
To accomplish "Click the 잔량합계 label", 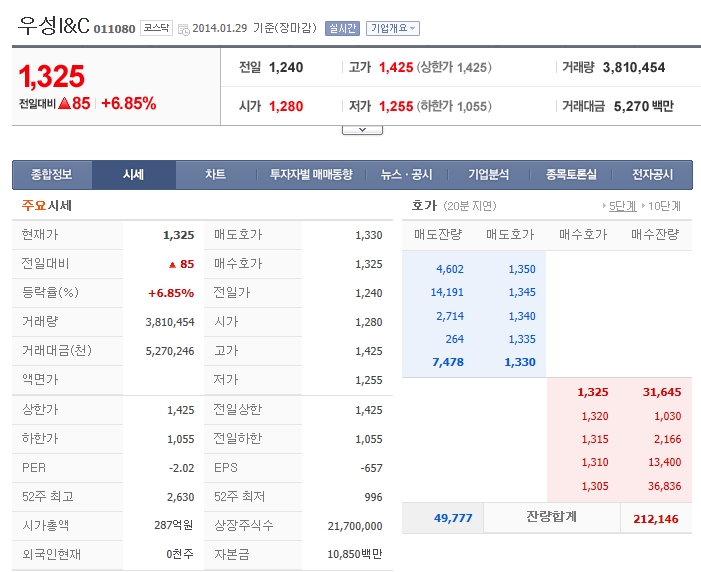I will 551,517.
